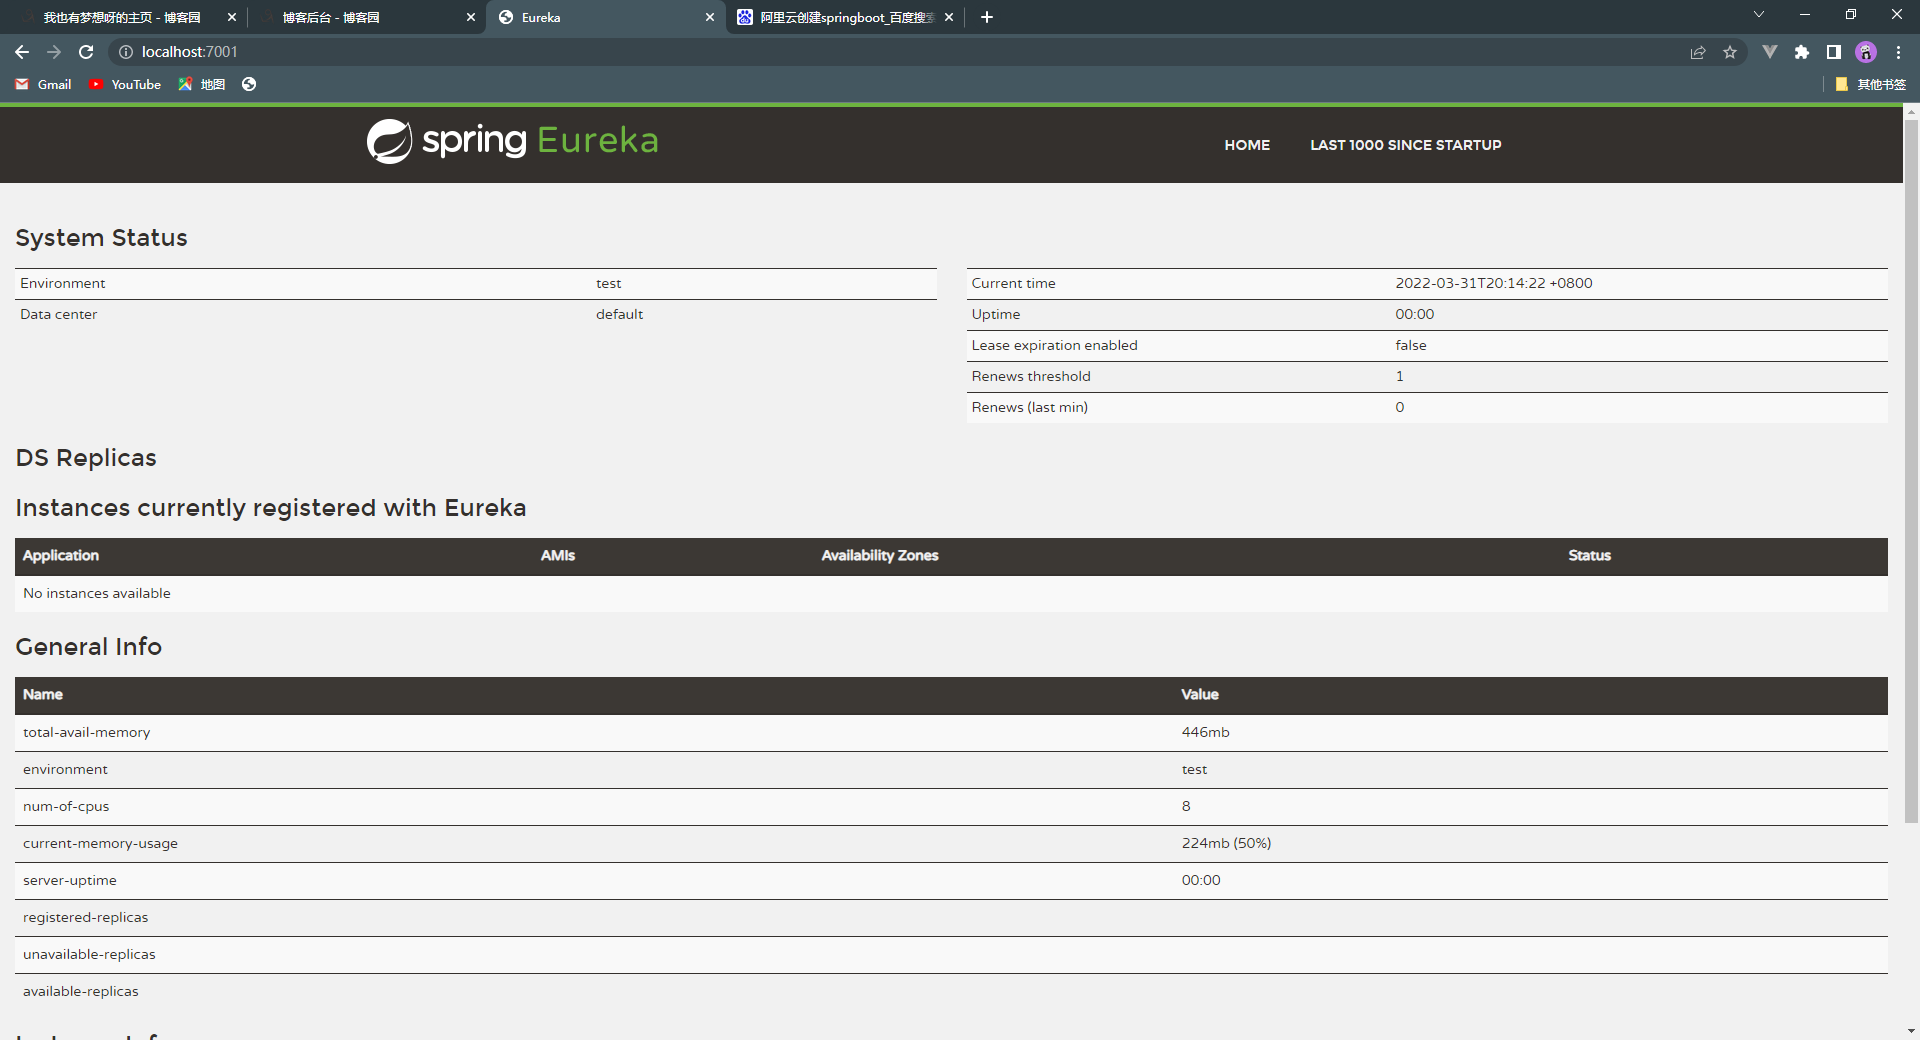Open the 地图 maps bookmark
Viewport: 1920px width, 1040px height.
click(202, 85)
